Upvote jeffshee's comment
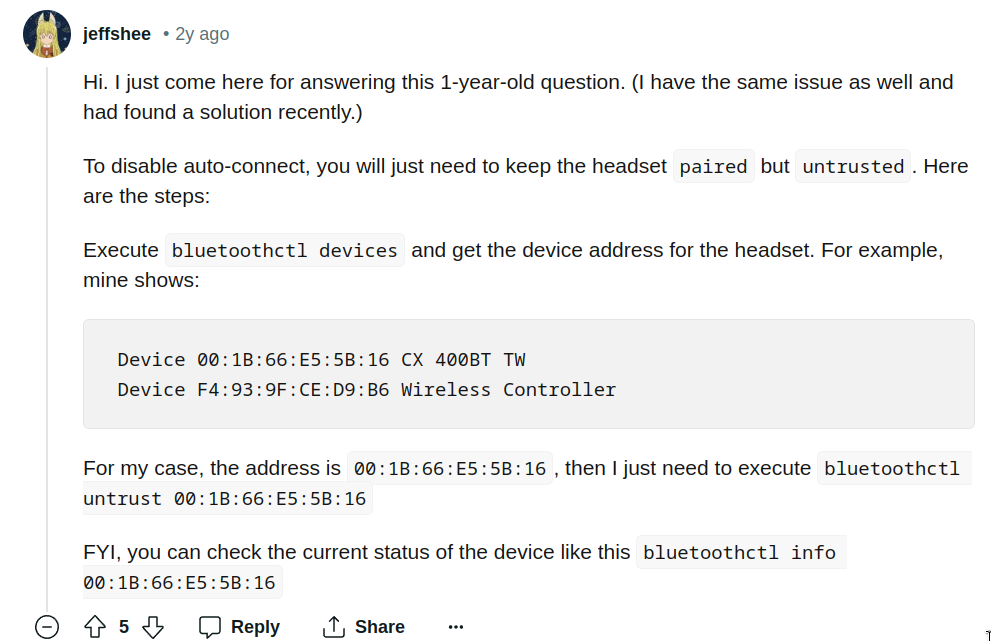991x641 pixels. point(95,627)
